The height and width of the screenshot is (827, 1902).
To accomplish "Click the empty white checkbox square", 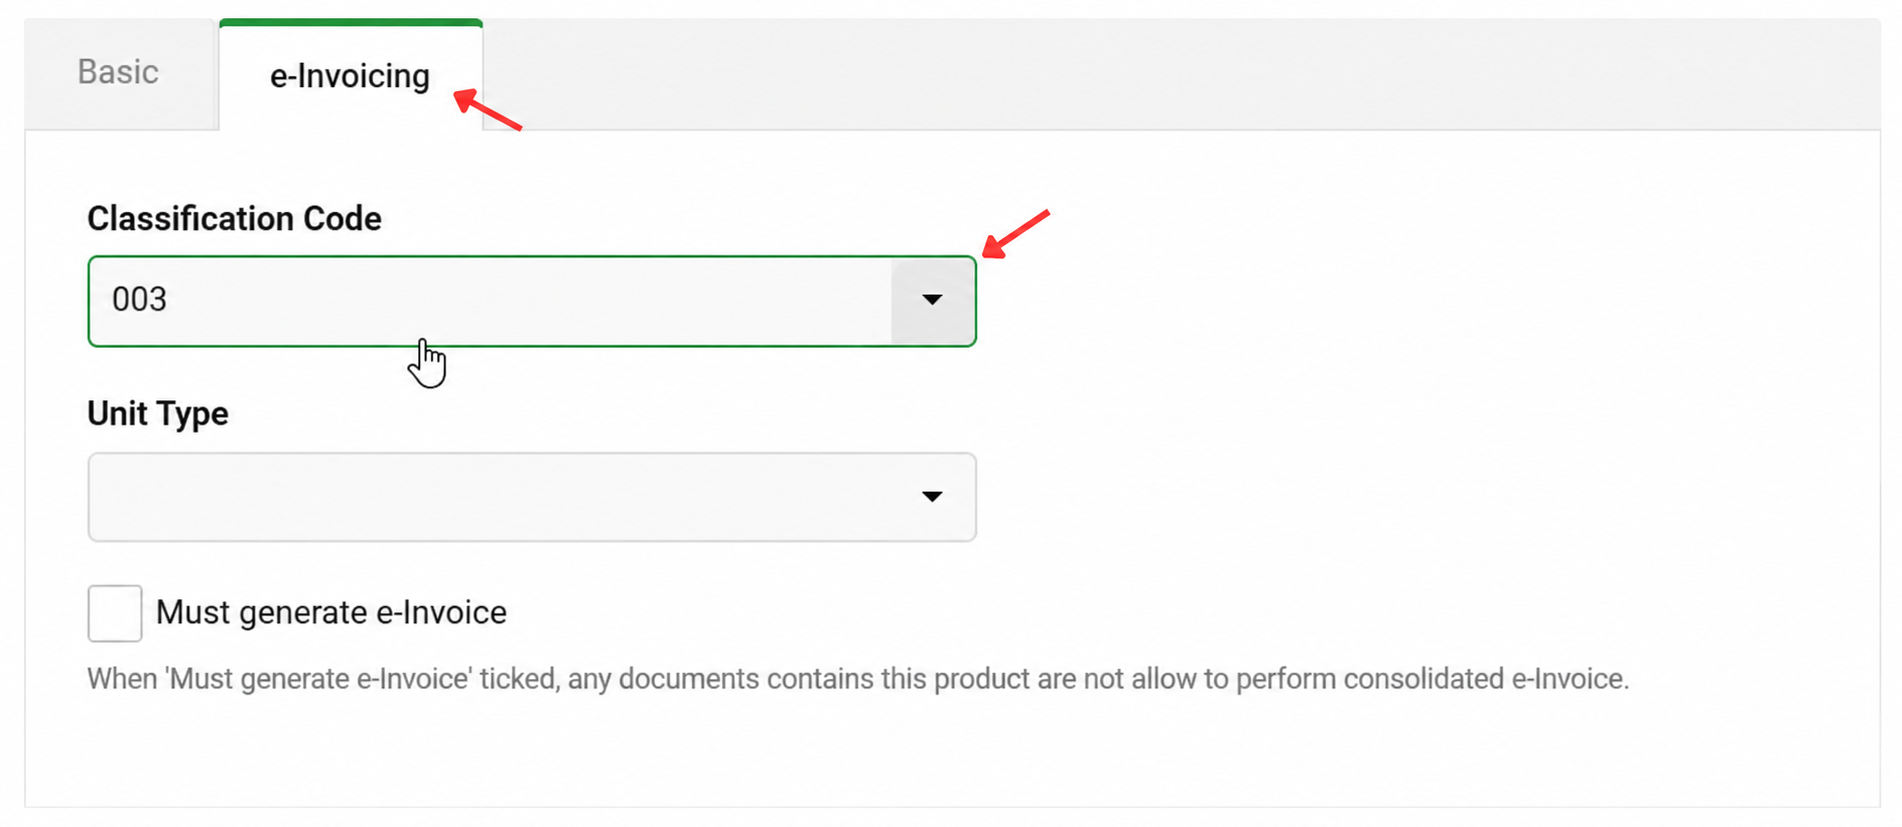I will [115, 613].
